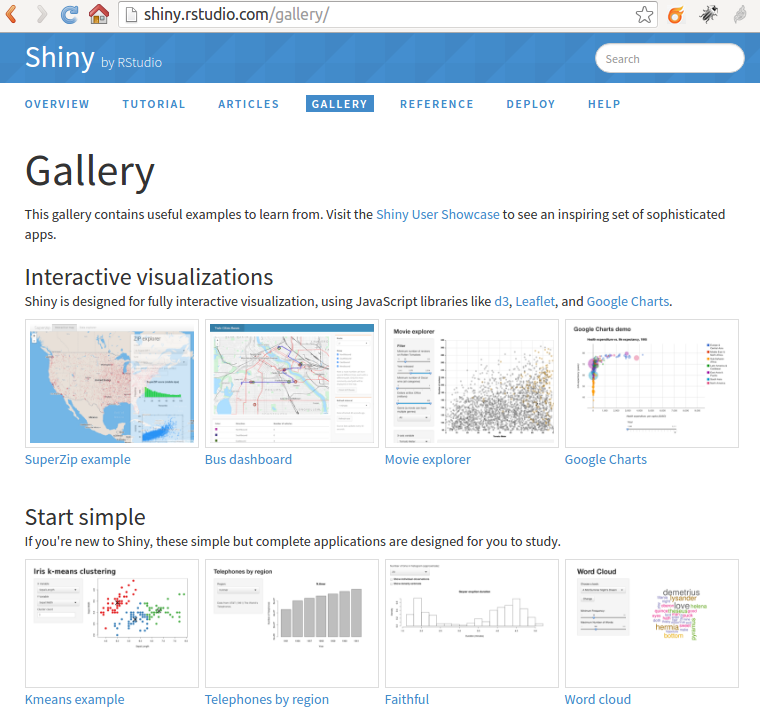Click the Google Charts link in the description
The height and width of the screenshot is (720, 760).
628,301
